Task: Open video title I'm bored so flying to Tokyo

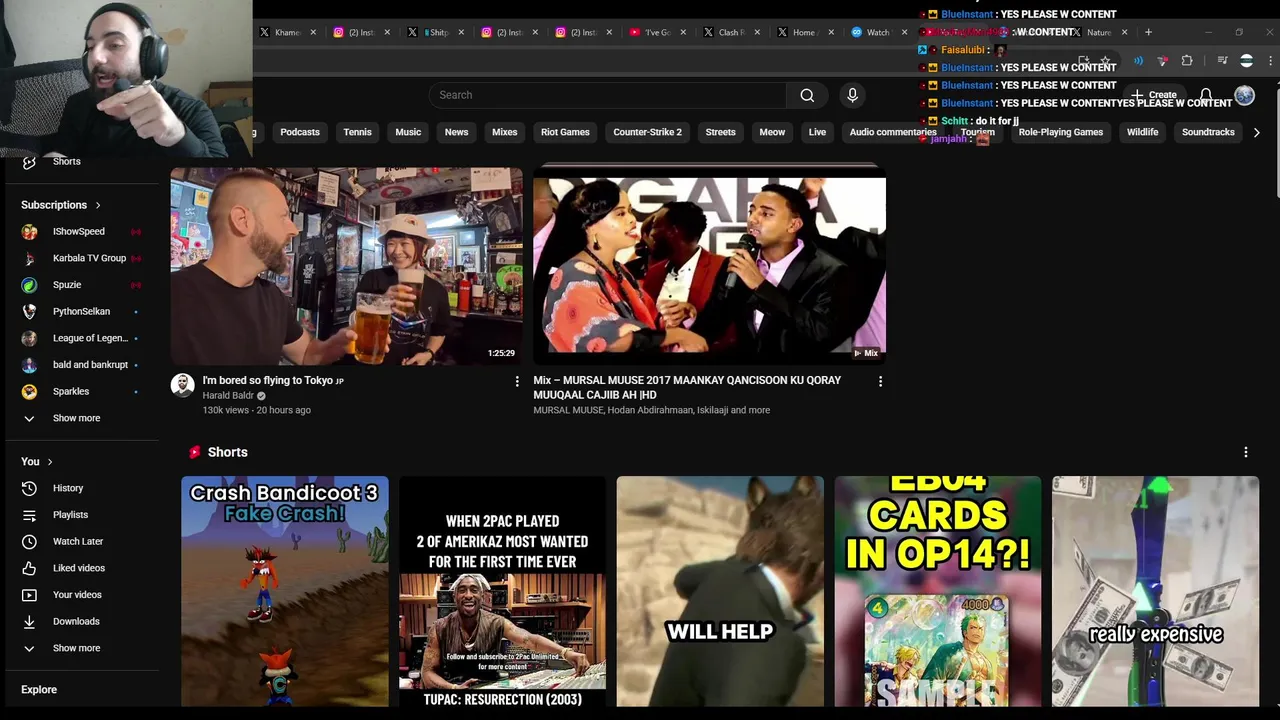Action: [273, 380]
